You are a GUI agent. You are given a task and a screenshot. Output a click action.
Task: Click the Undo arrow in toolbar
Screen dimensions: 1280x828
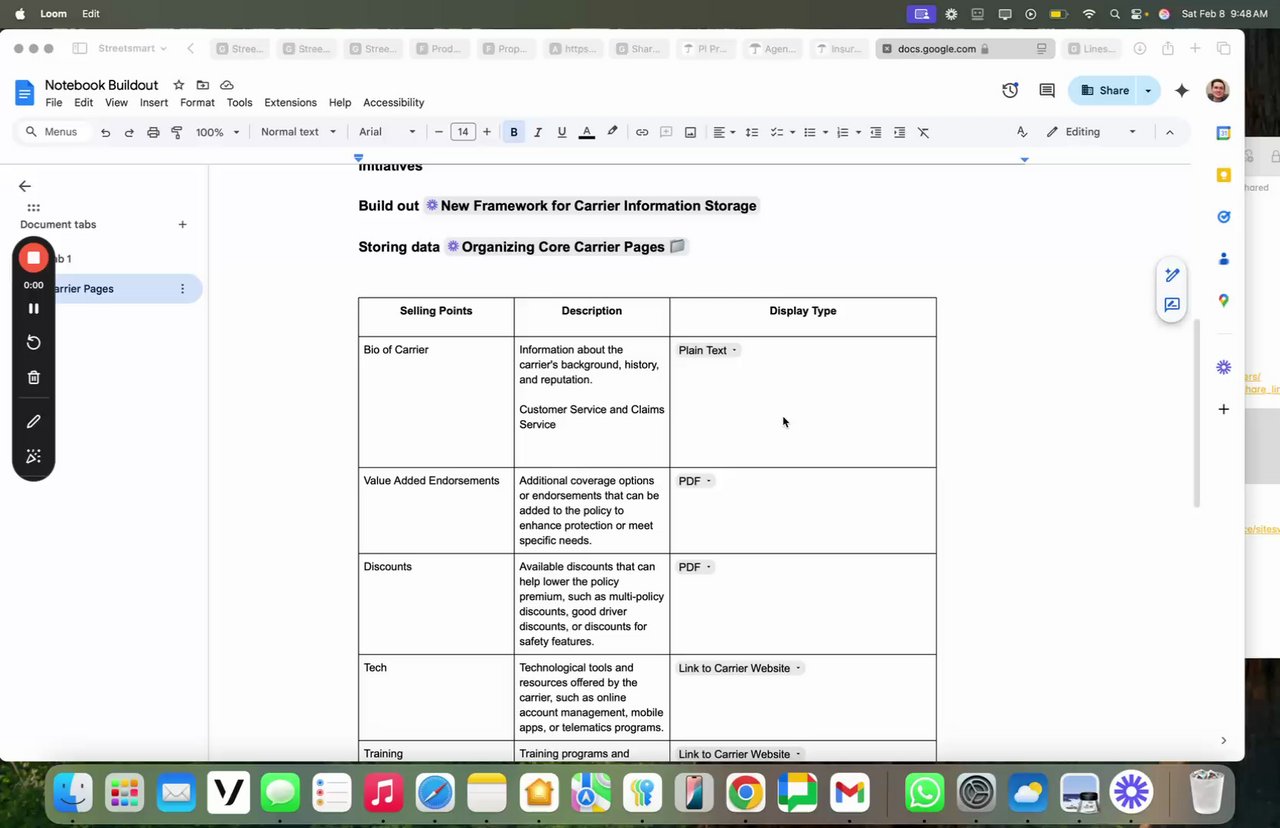tap(105, 132)
